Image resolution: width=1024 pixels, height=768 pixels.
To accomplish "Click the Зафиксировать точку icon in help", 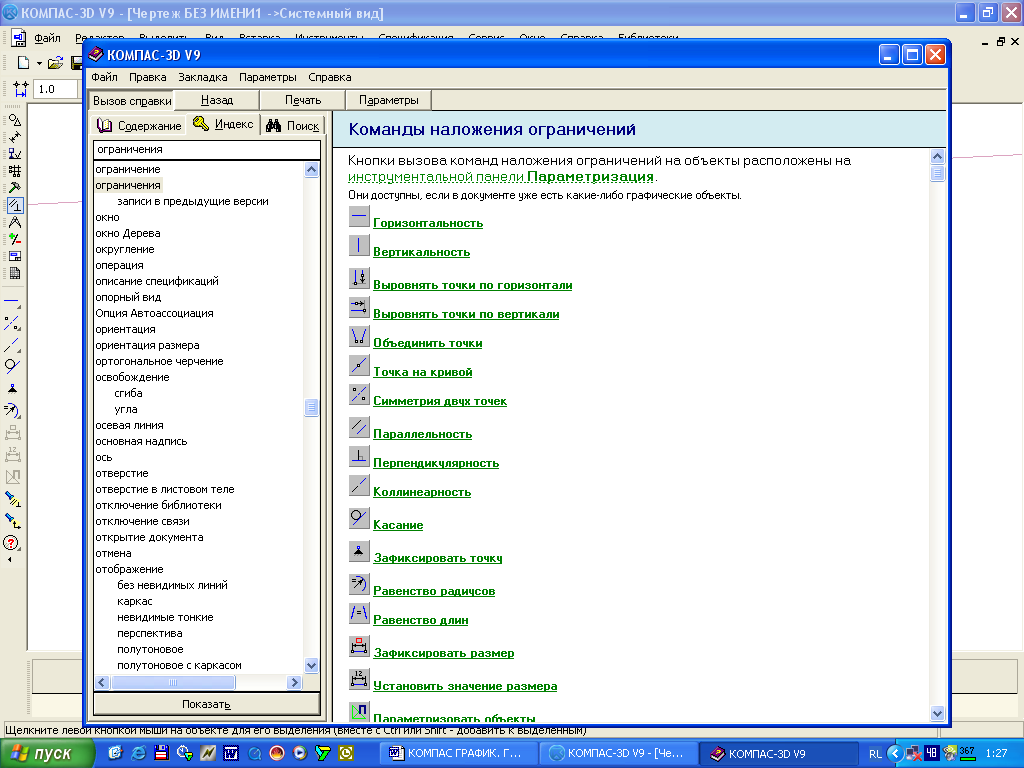I will pyautogui.click(x=359, y=551).
